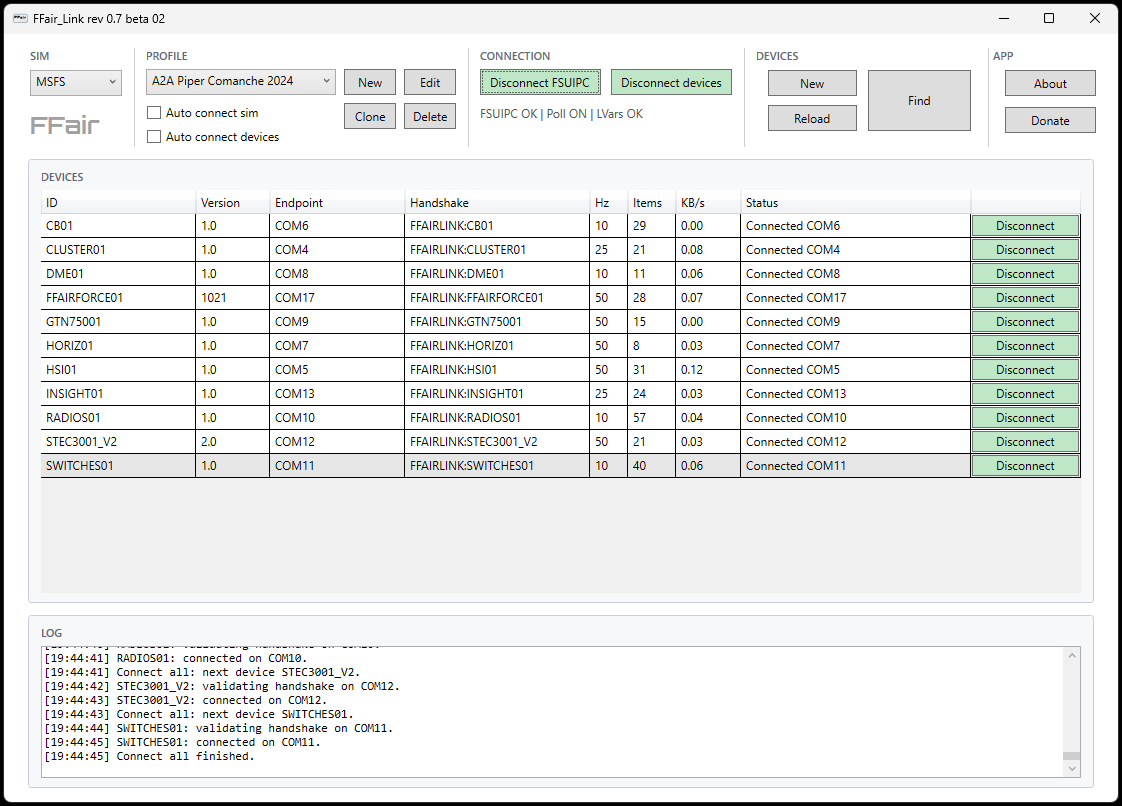Disconnect the INSIGHT01 device
1122x806 pixels.
click(x=1025, y=394)
